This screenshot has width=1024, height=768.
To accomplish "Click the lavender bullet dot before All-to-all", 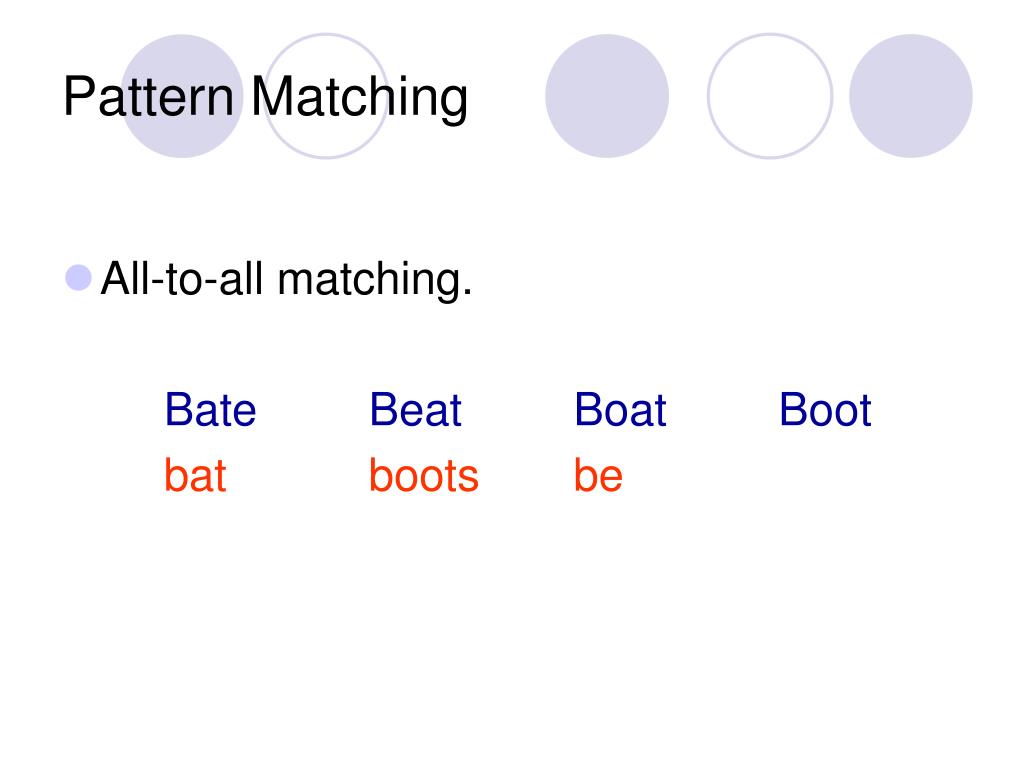I will click(78, 278).
